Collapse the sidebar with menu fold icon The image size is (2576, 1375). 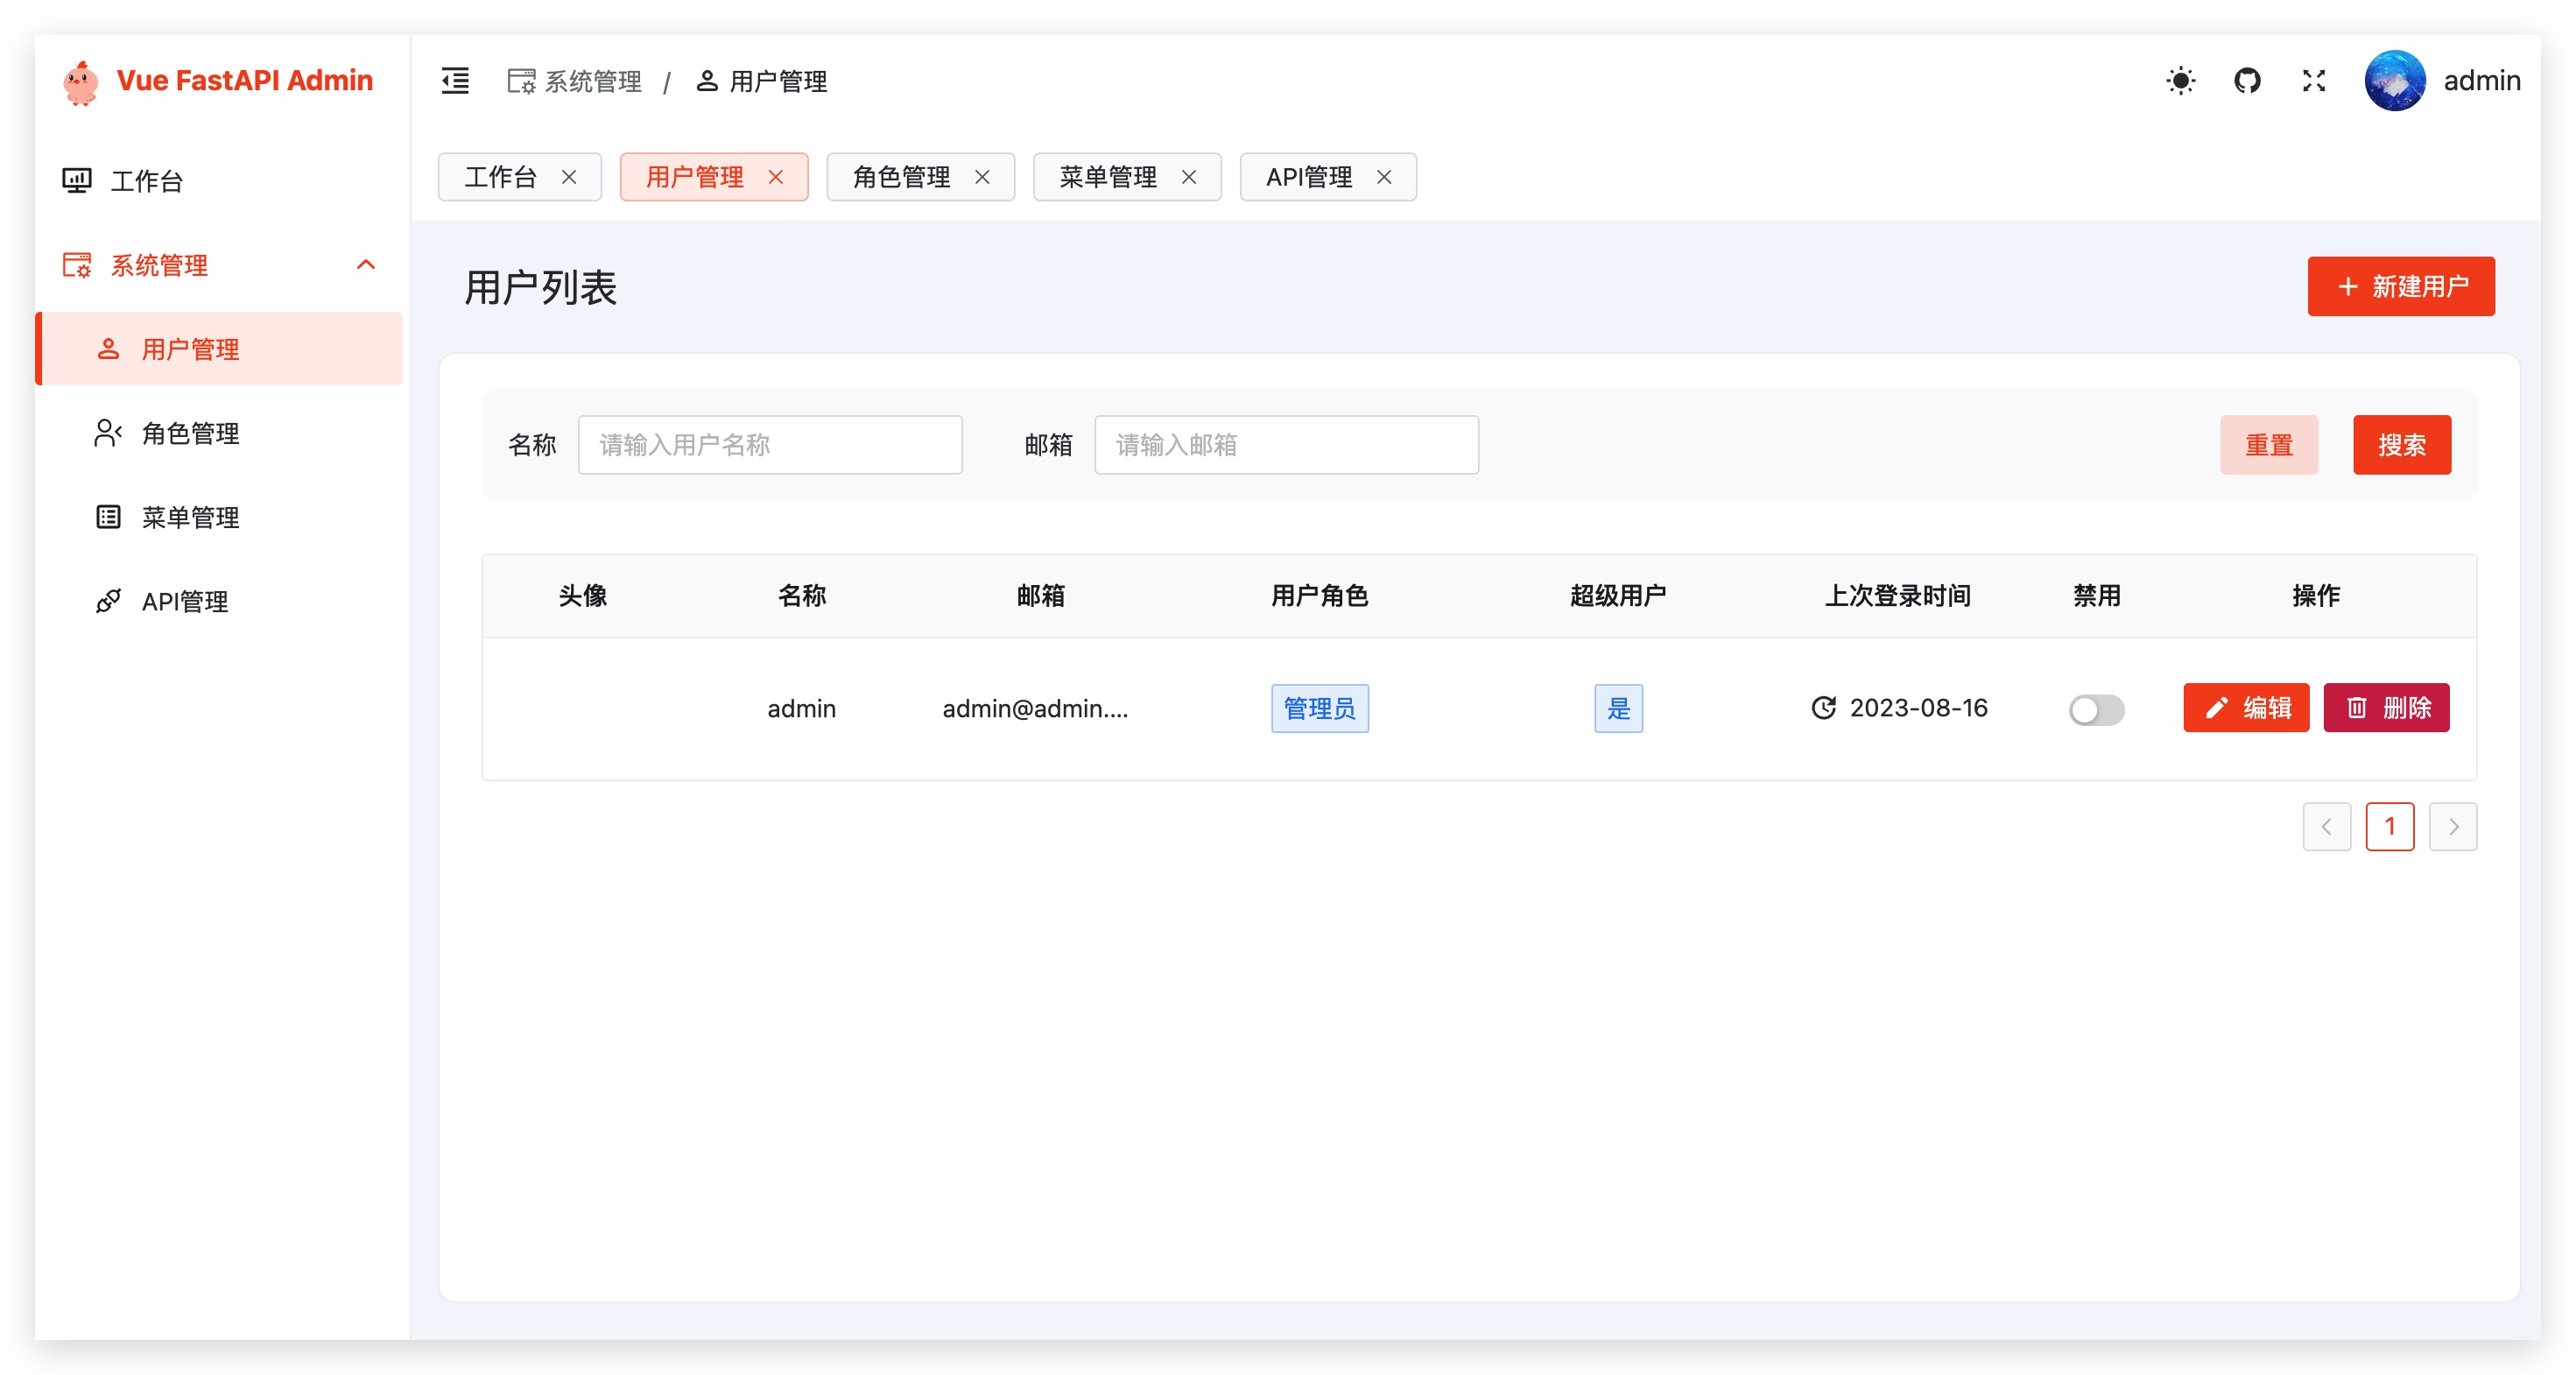click(455, 80)
